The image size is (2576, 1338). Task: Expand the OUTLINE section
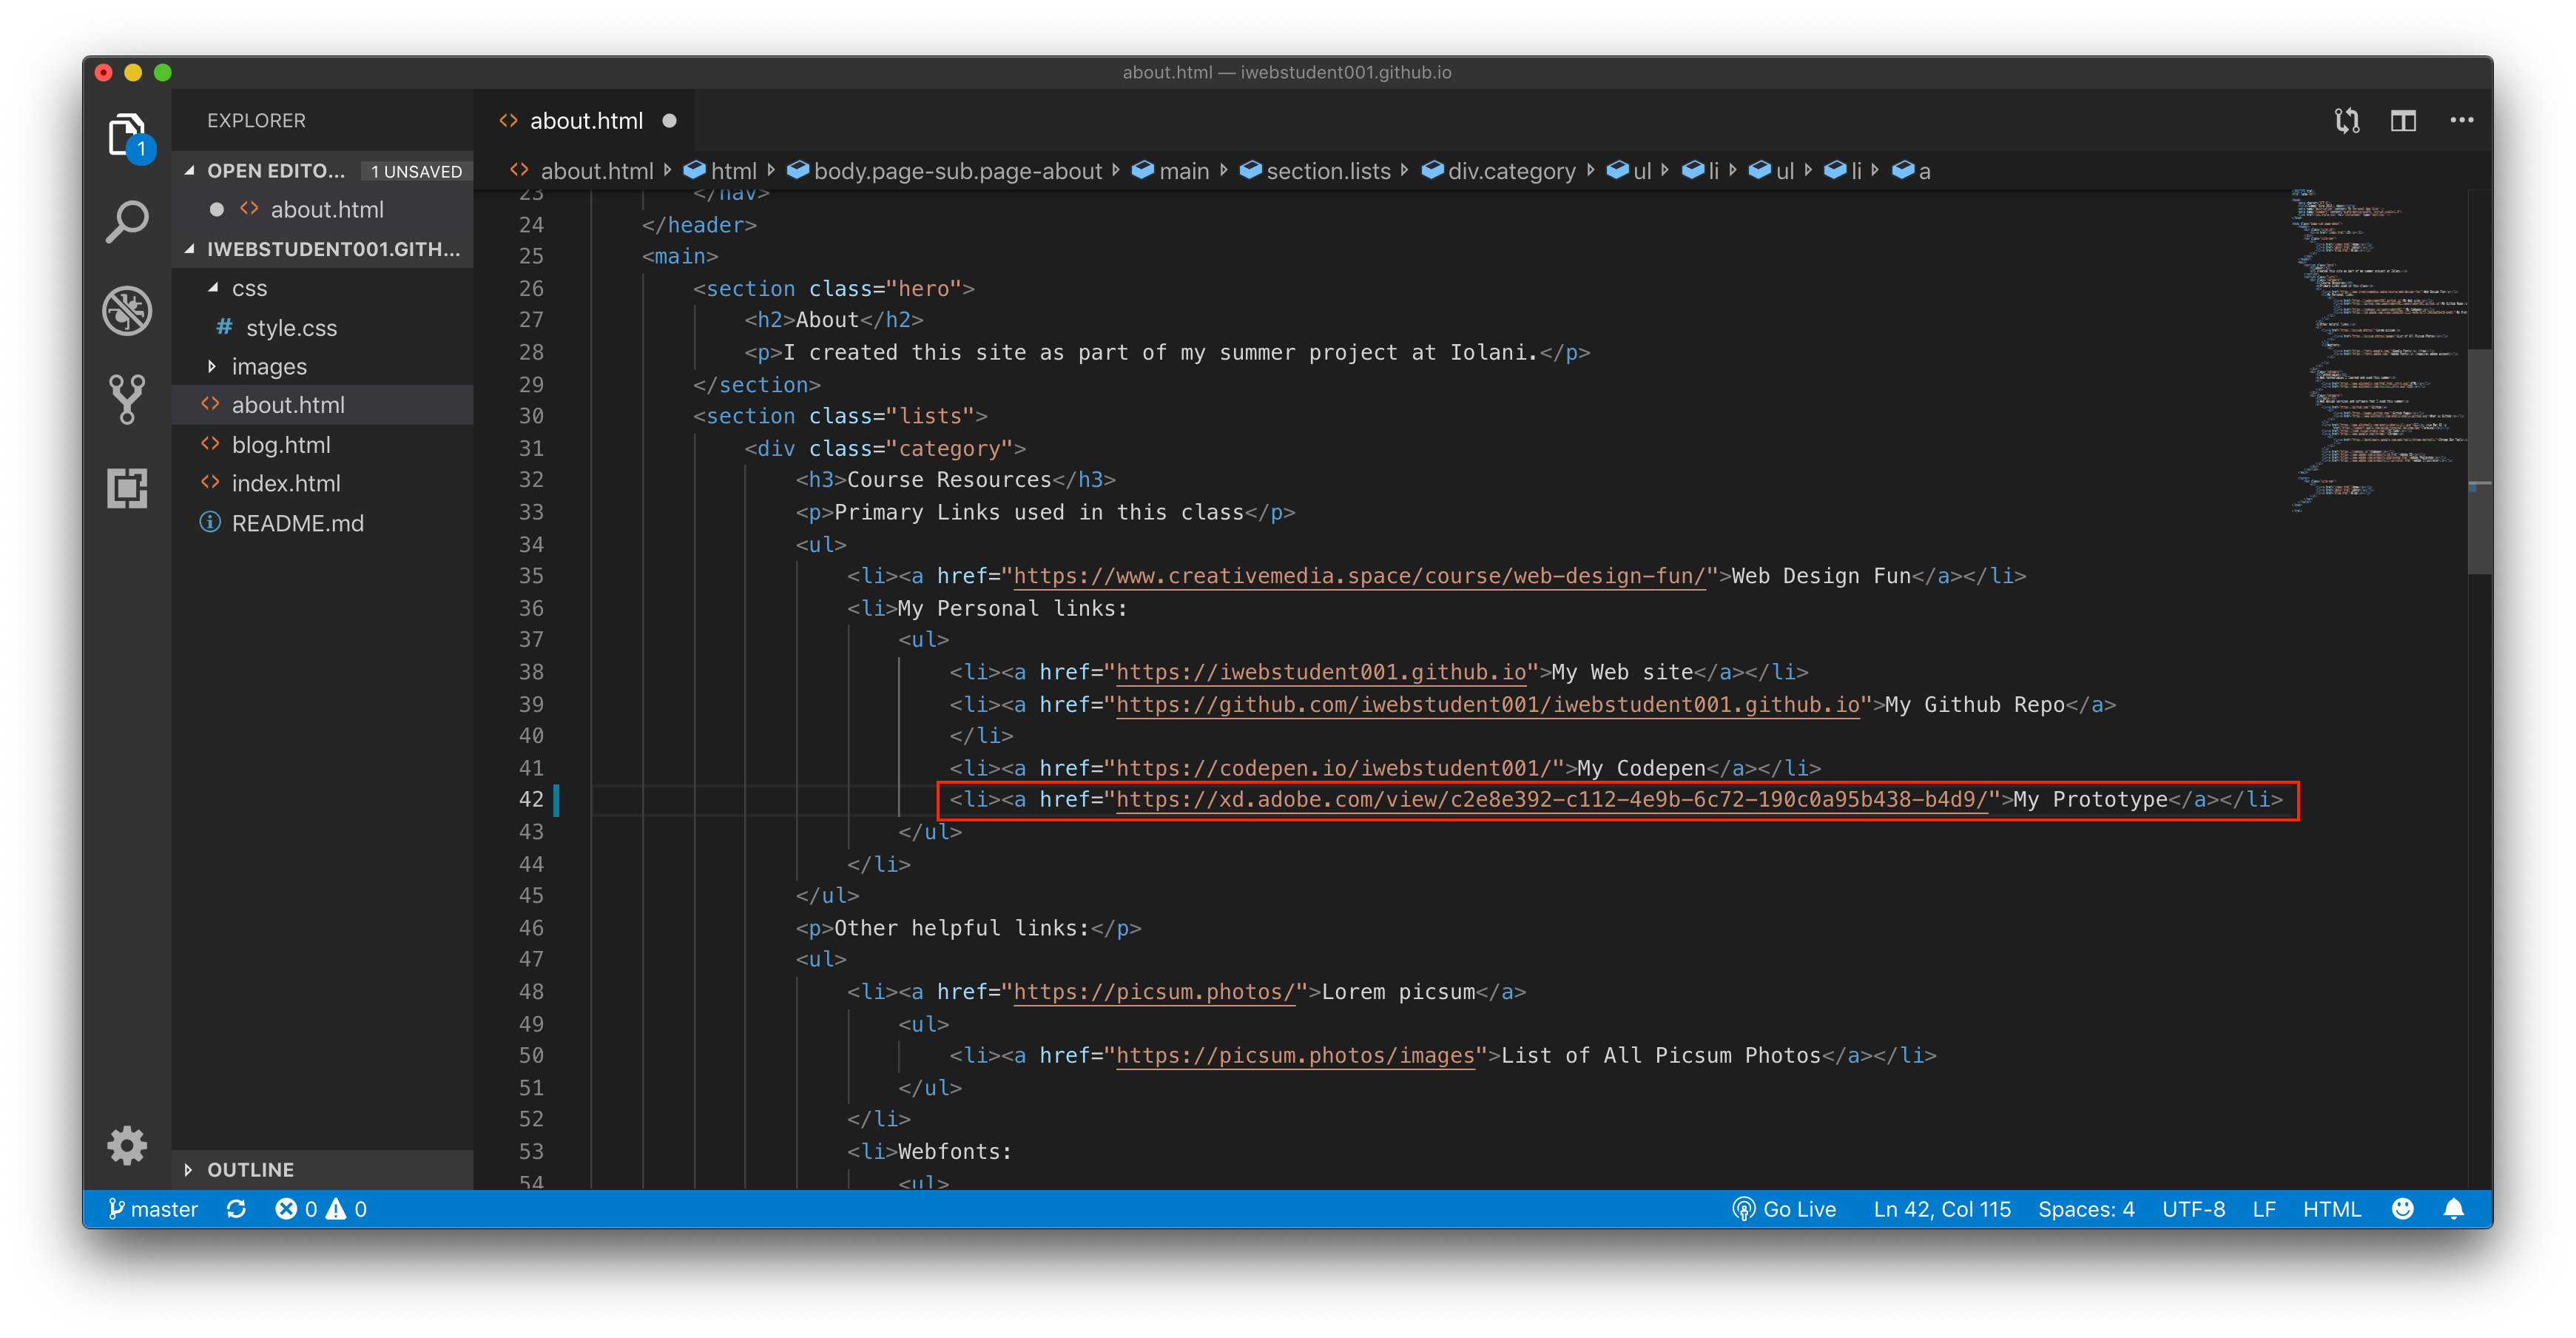(250, 1169)
